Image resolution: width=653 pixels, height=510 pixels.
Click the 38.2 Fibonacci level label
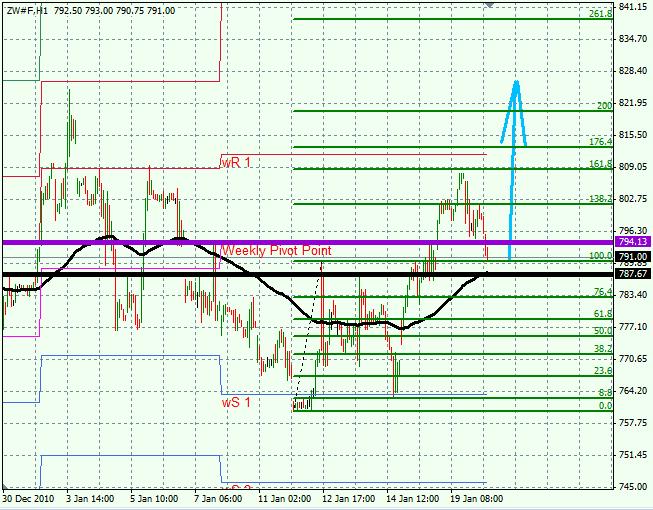pos(603,349)
